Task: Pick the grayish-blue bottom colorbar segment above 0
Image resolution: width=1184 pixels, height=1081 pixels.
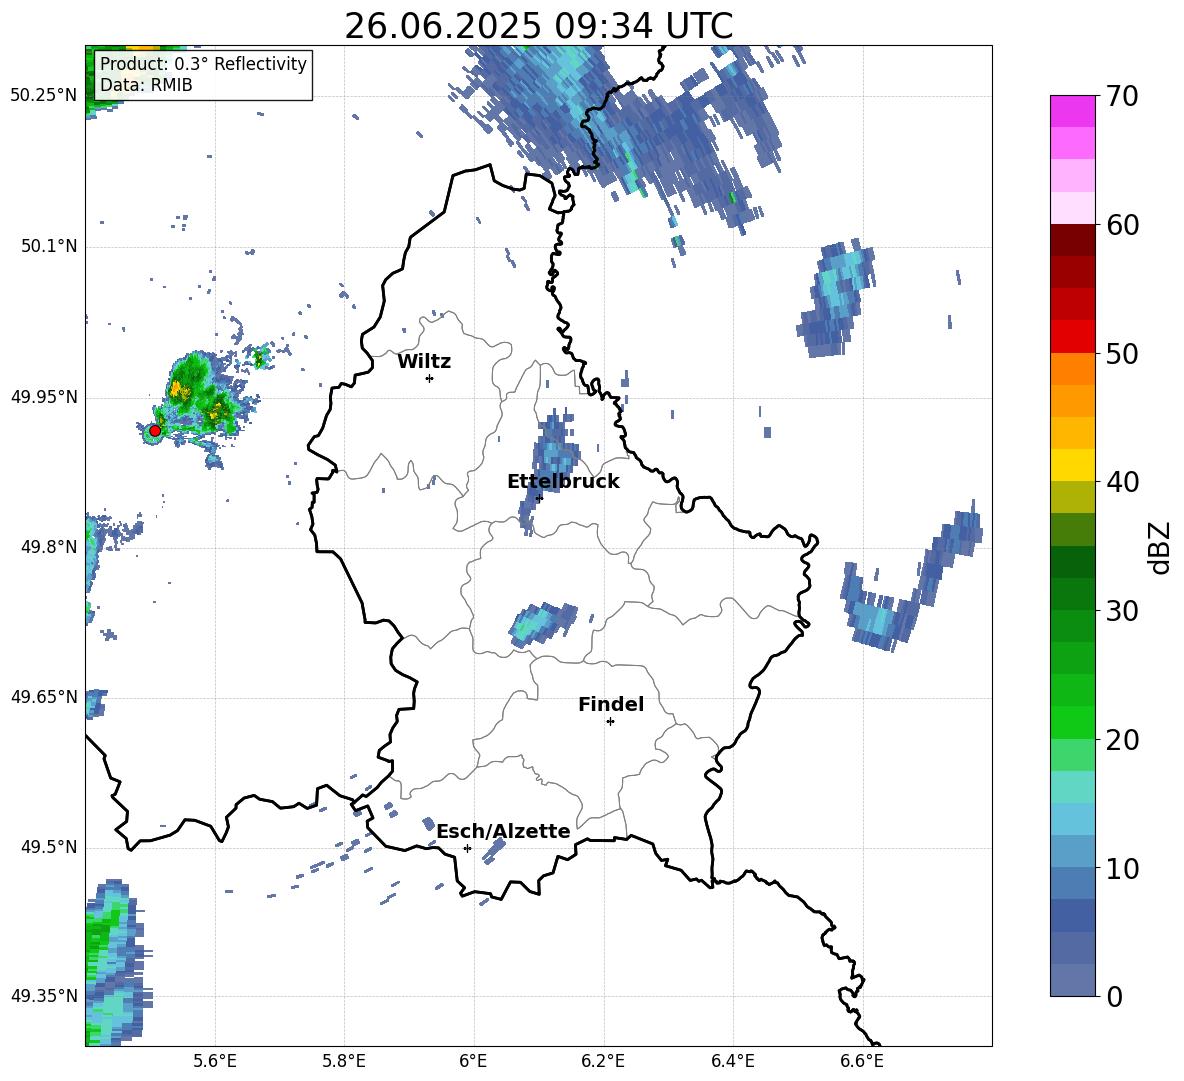Action: [1072, 981]
